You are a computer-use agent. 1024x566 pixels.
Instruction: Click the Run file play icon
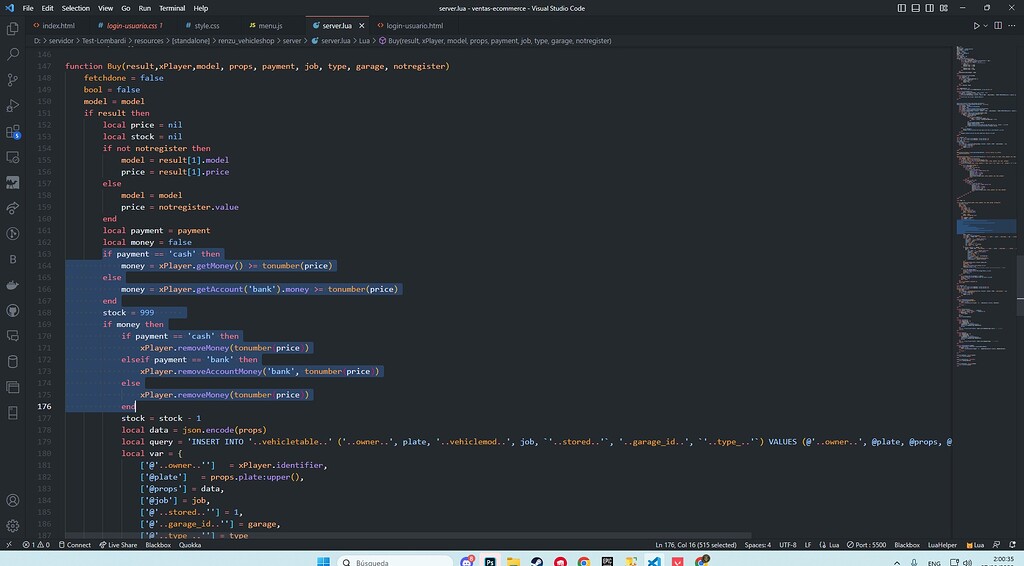[x=977, y=25]
